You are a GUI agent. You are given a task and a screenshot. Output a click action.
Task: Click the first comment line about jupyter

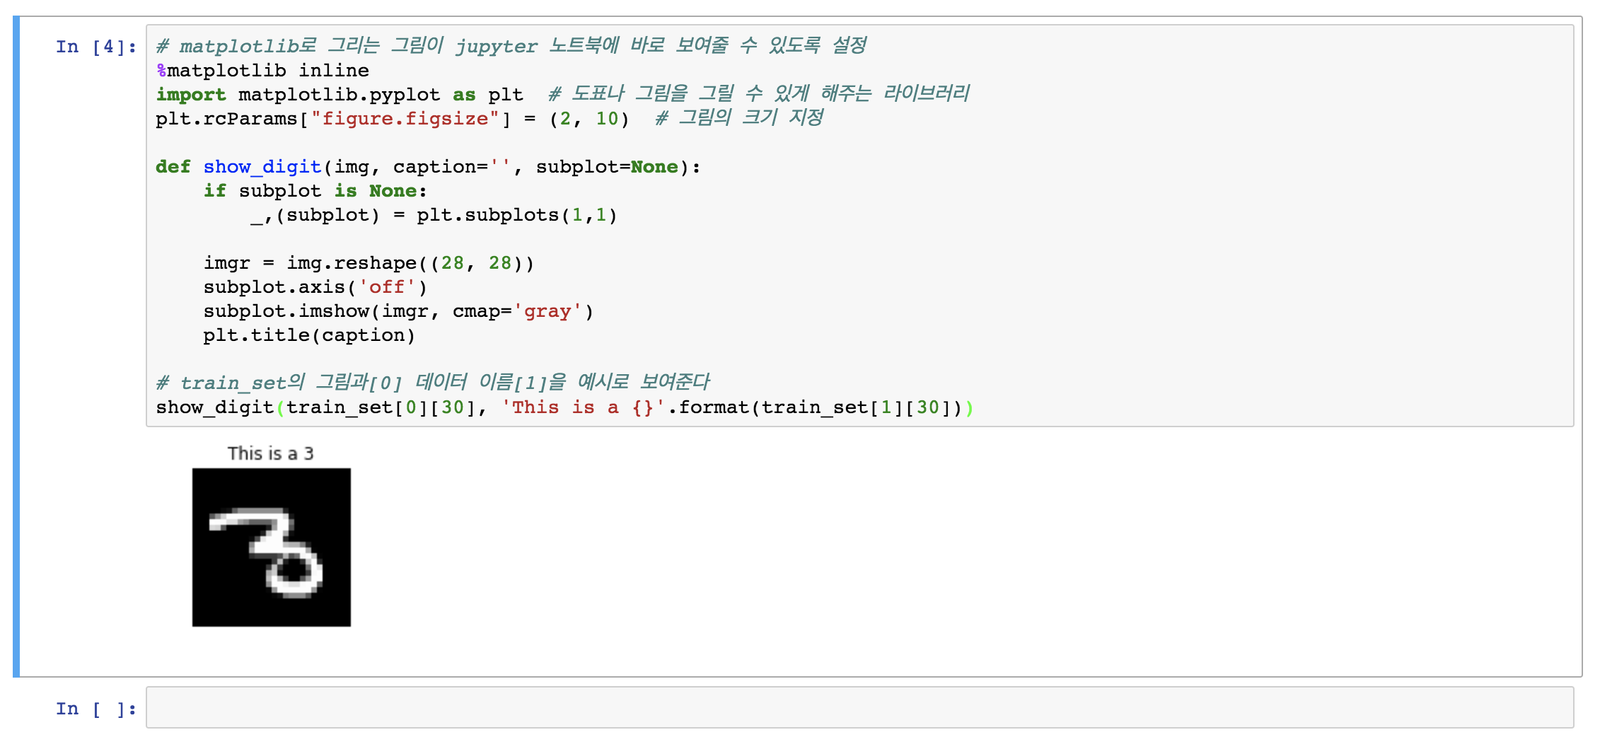510,46
